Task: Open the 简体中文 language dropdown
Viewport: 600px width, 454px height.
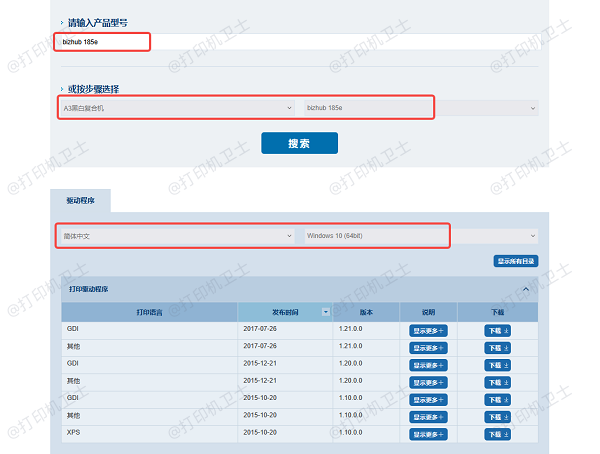Action: click(x=176, y=236)
